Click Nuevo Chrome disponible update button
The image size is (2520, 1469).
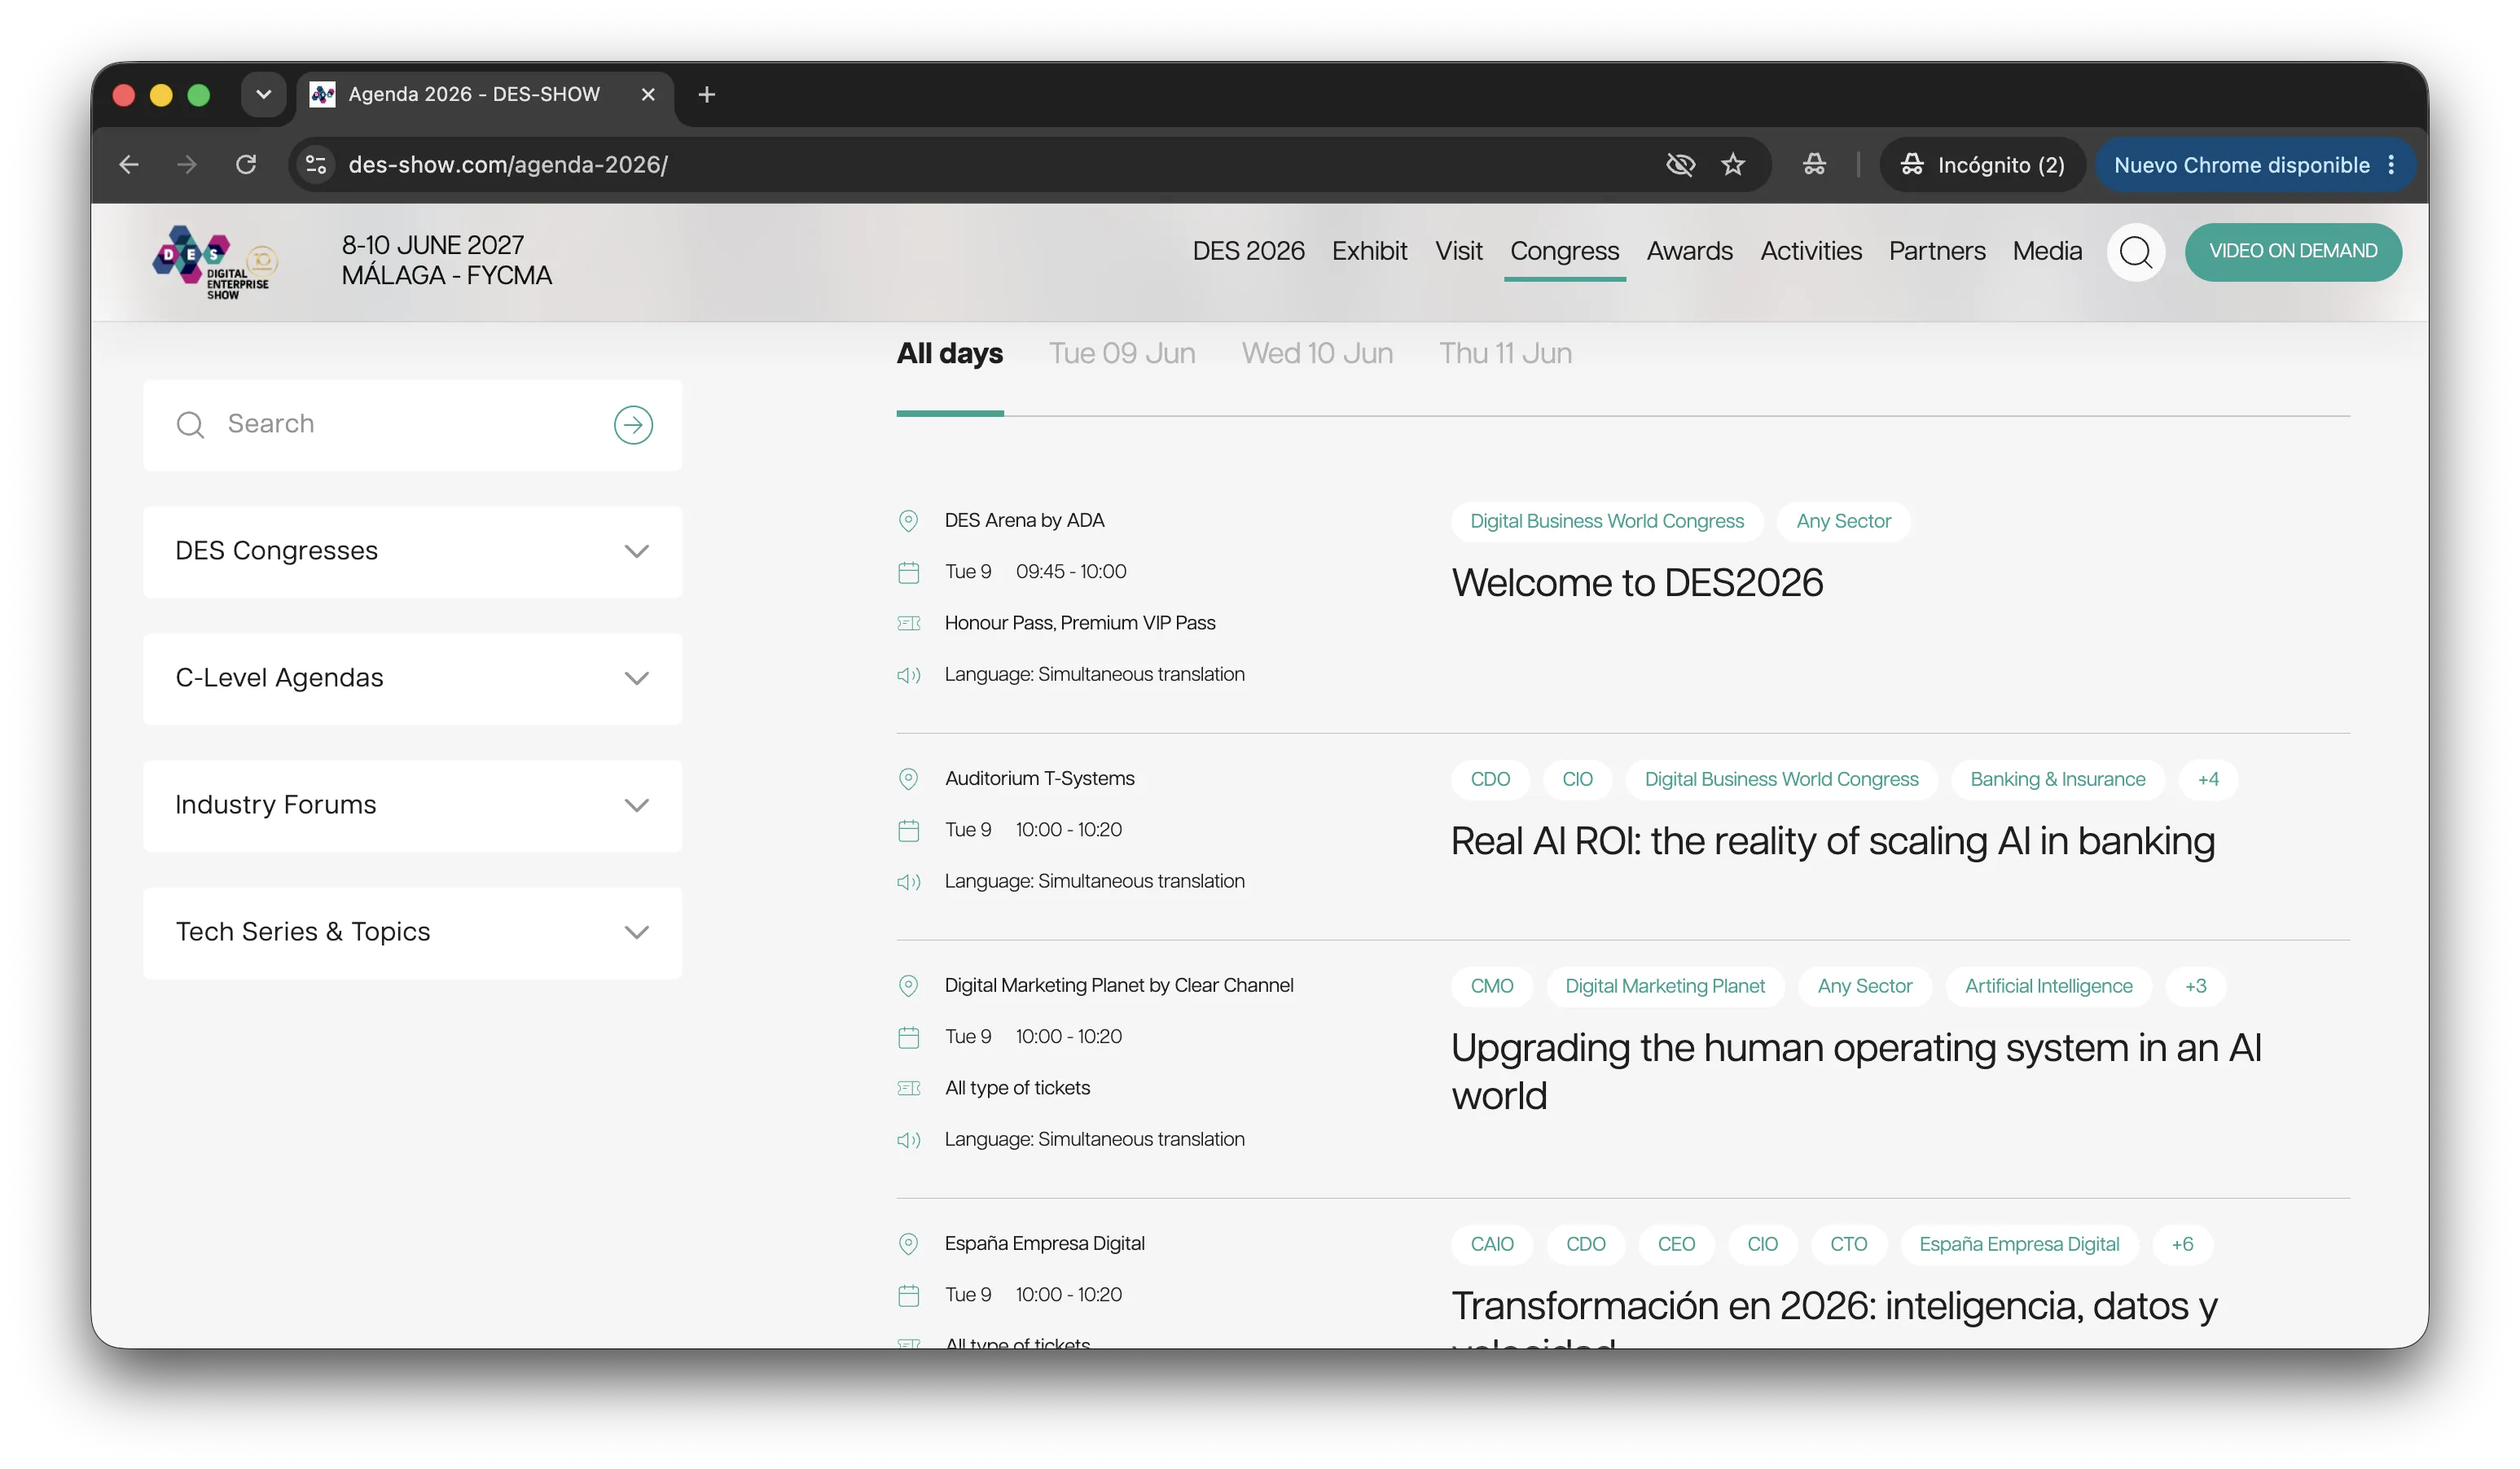click(x=2242, y=165)
